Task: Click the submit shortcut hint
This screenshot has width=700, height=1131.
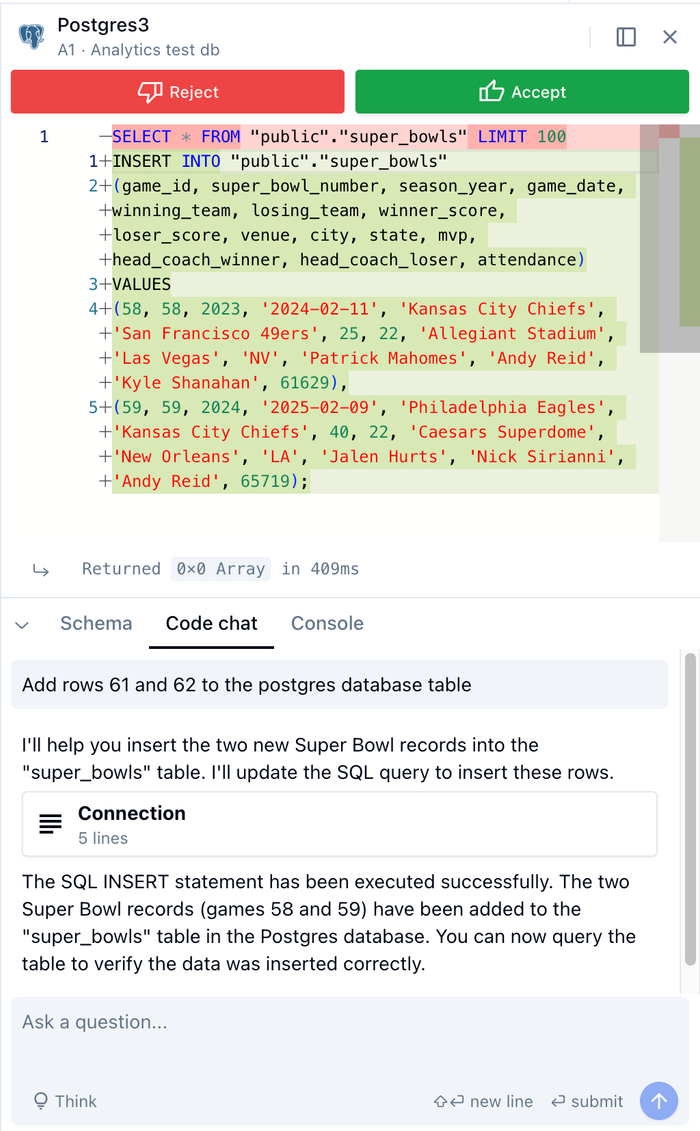Action: click(x=587, y=1101)
